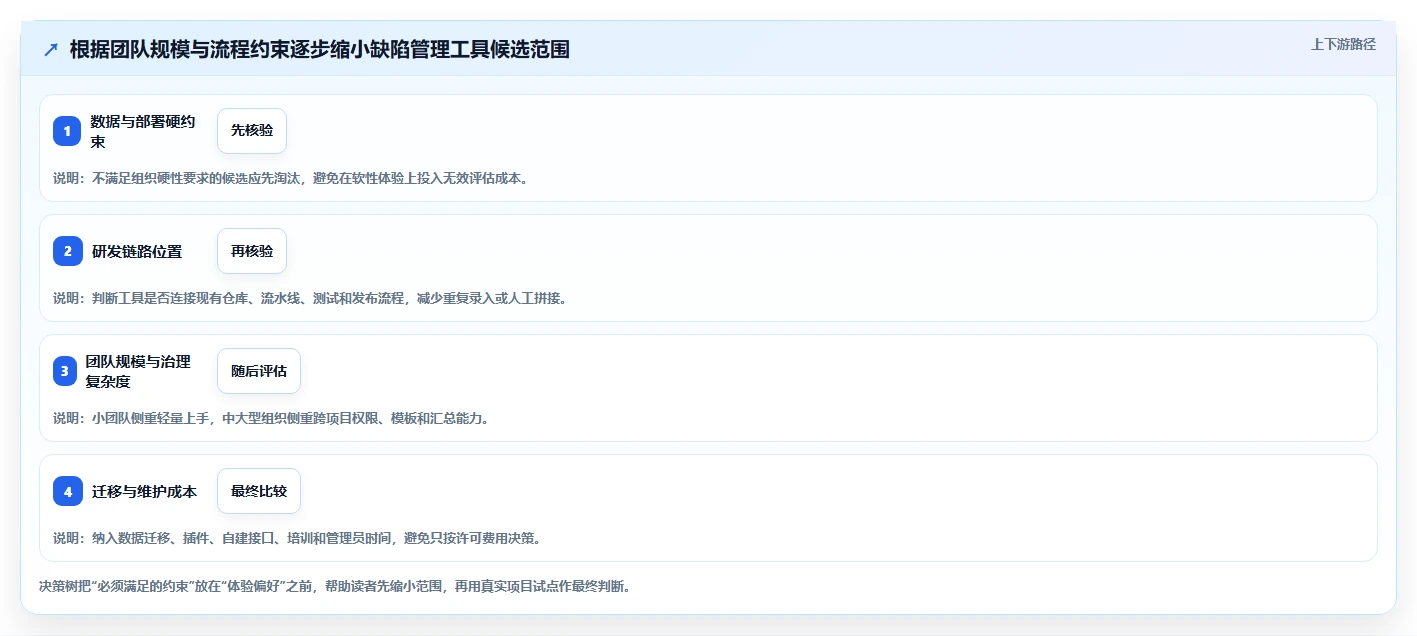The image size is (1417, 636).
Task: Click the 再核验 button
Action: 252,251
